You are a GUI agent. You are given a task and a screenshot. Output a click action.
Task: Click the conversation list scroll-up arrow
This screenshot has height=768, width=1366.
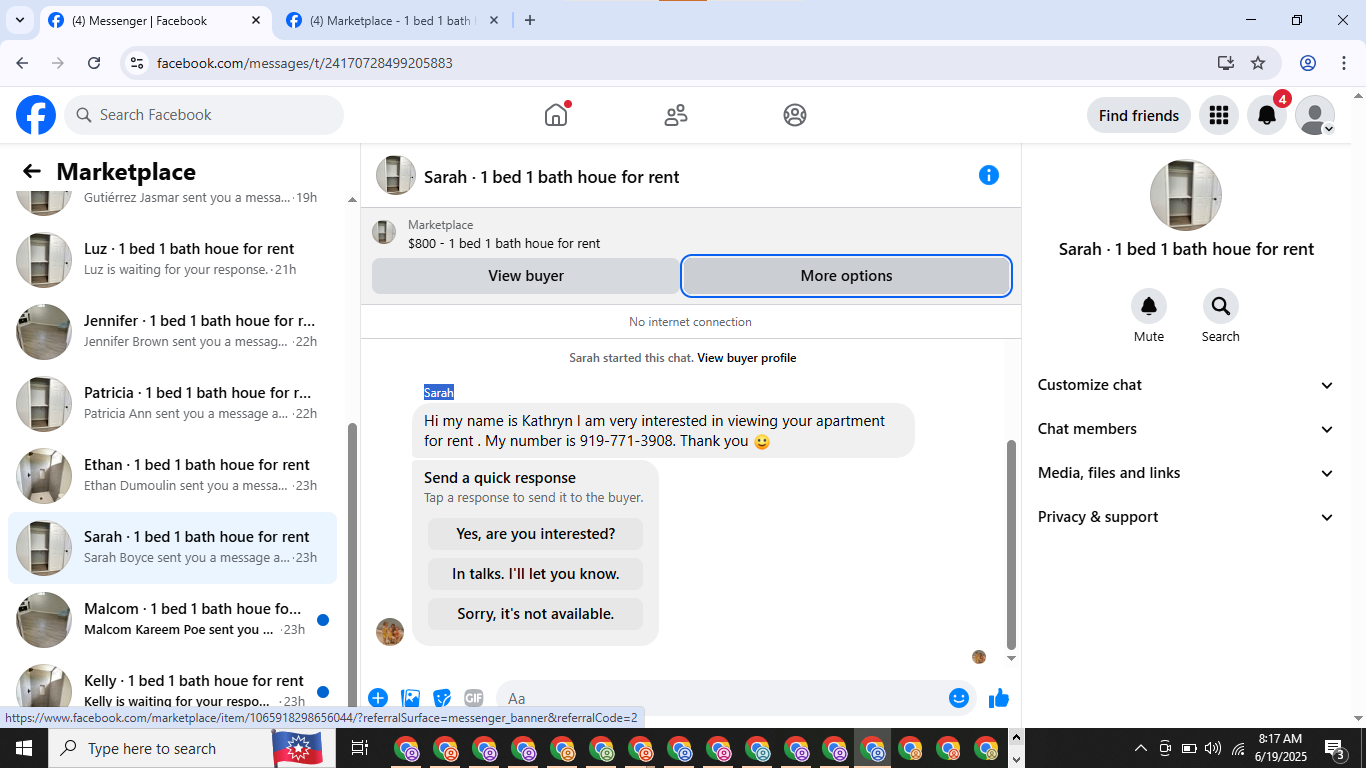point(351,200)
